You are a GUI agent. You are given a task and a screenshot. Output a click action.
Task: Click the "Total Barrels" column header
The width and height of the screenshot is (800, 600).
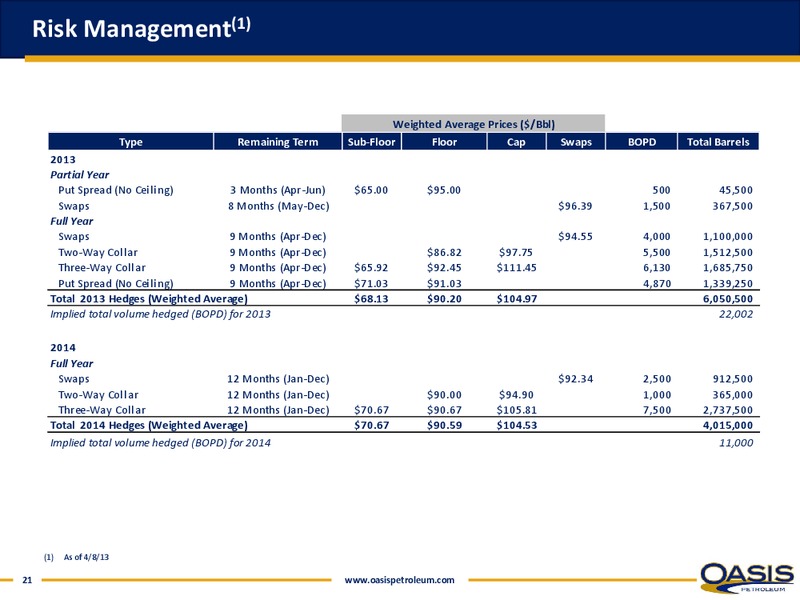coord(718,142)
